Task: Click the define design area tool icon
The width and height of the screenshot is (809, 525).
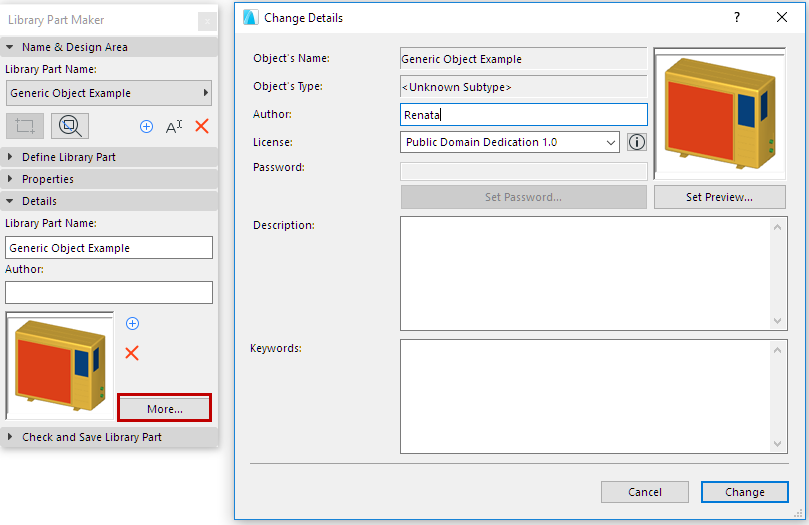Action: click(x=25, y=126)
